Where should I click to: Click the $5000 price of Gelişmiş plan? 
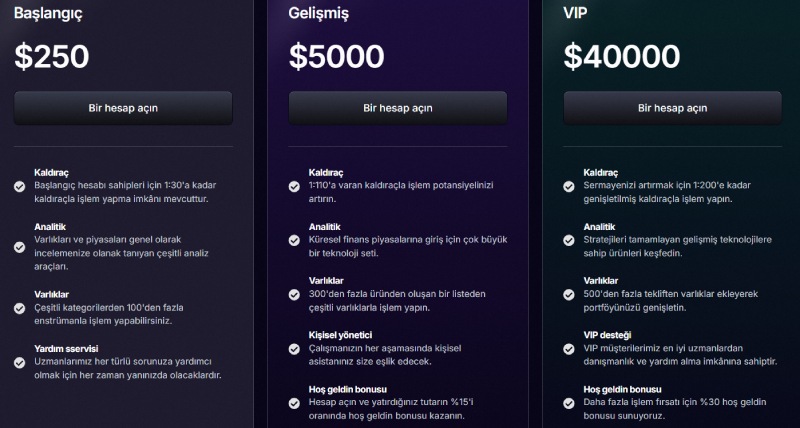tap(336, 56)
